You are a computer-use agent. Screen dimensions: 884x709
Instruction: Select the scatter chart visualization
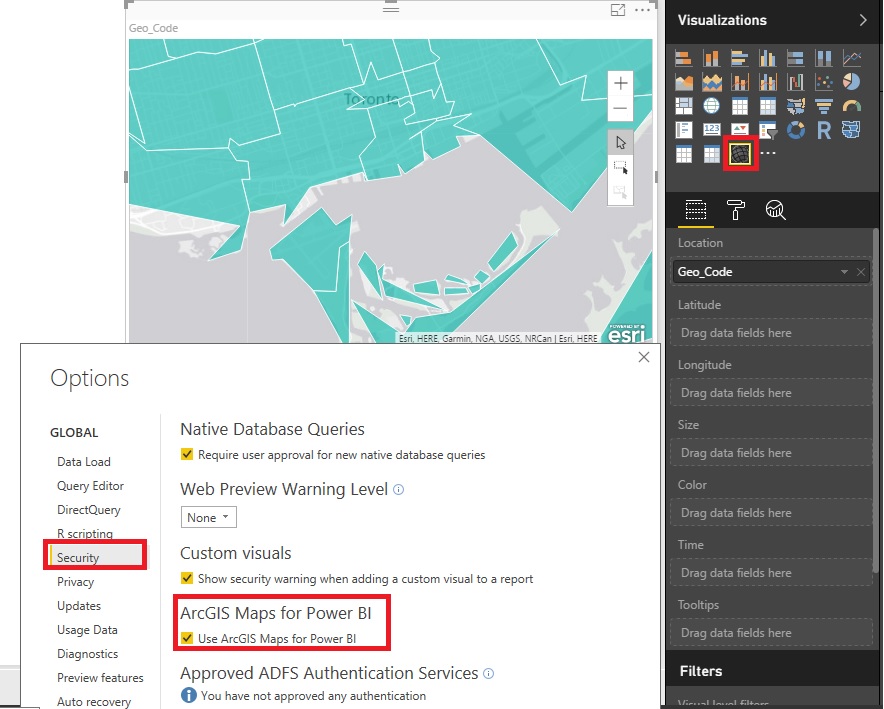tap(824, 82)
